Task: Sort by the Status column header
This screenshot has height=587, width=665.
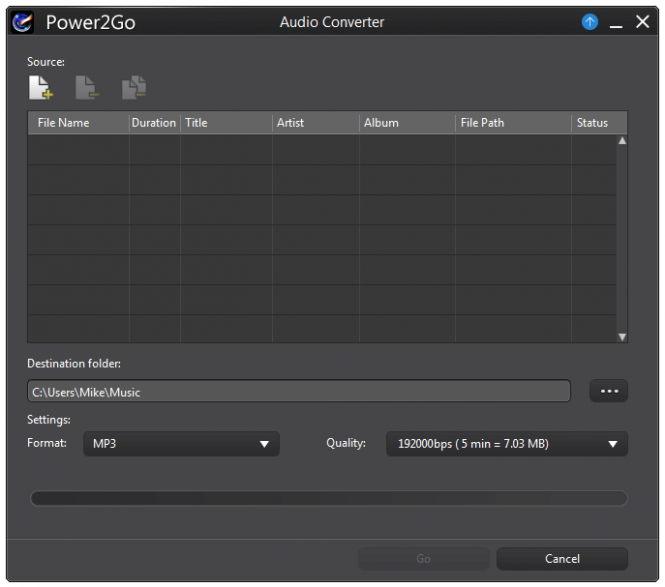Action: 599,123
